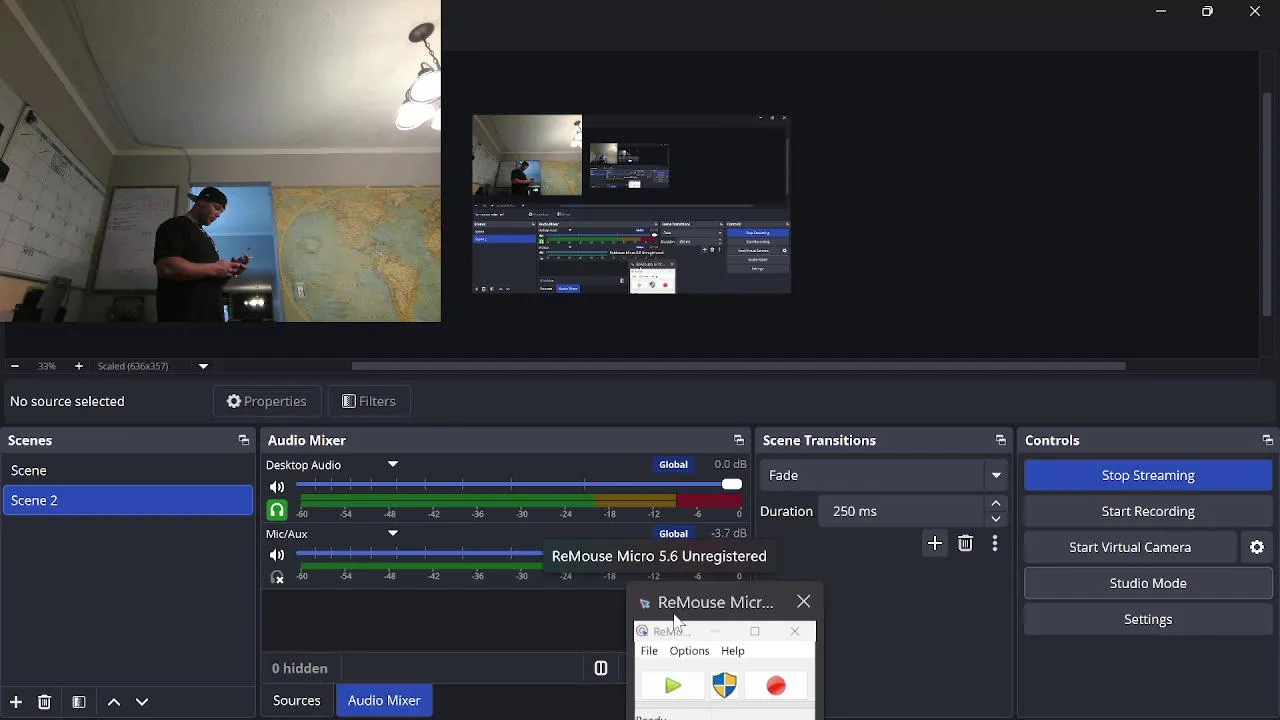
Task: Open source Filters button
Action: tap(368, 401)
